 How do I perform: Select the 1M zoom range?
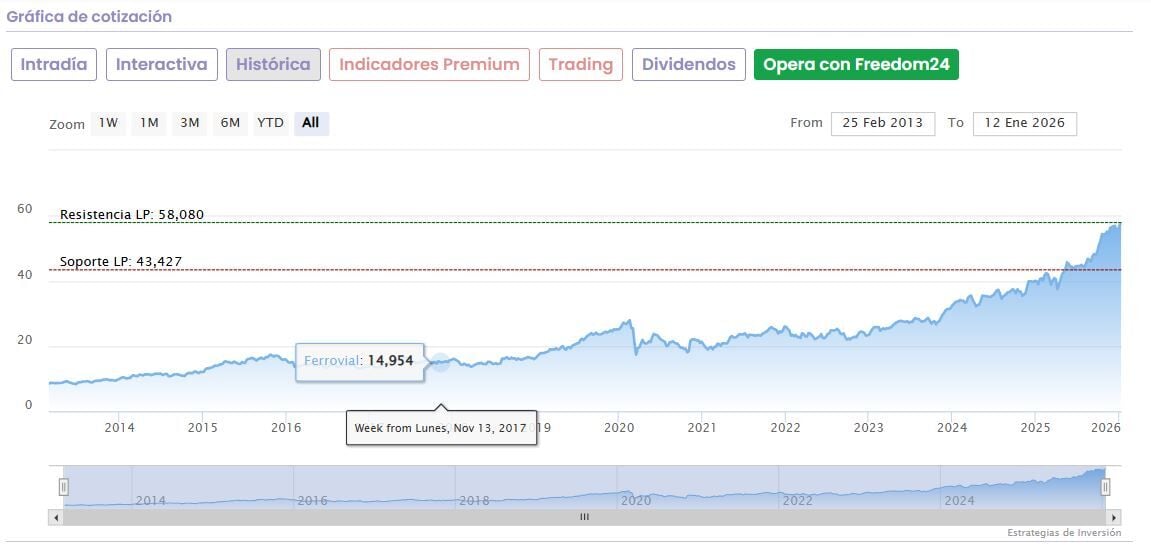149,123
